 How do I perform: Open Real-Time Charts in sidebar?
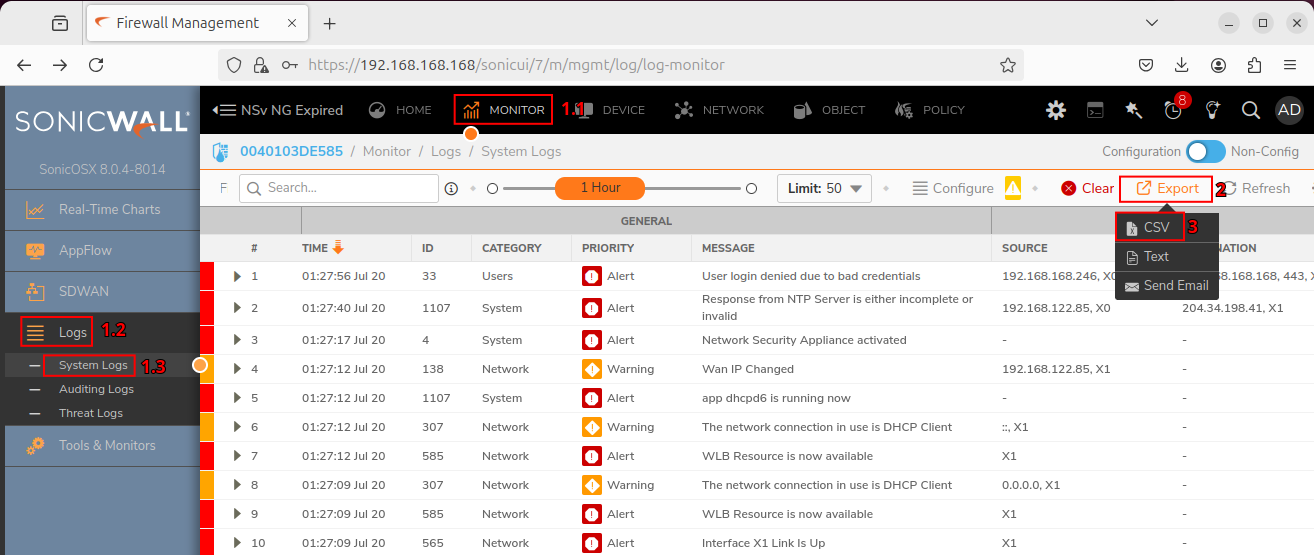pos(100,210)
